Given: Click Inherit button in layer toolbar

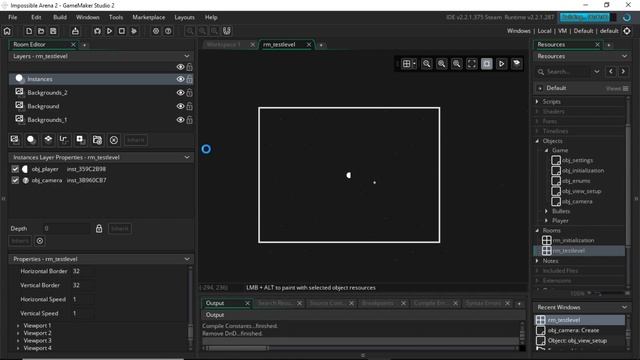Looking at the screenshot, I should tap(136, 140).
